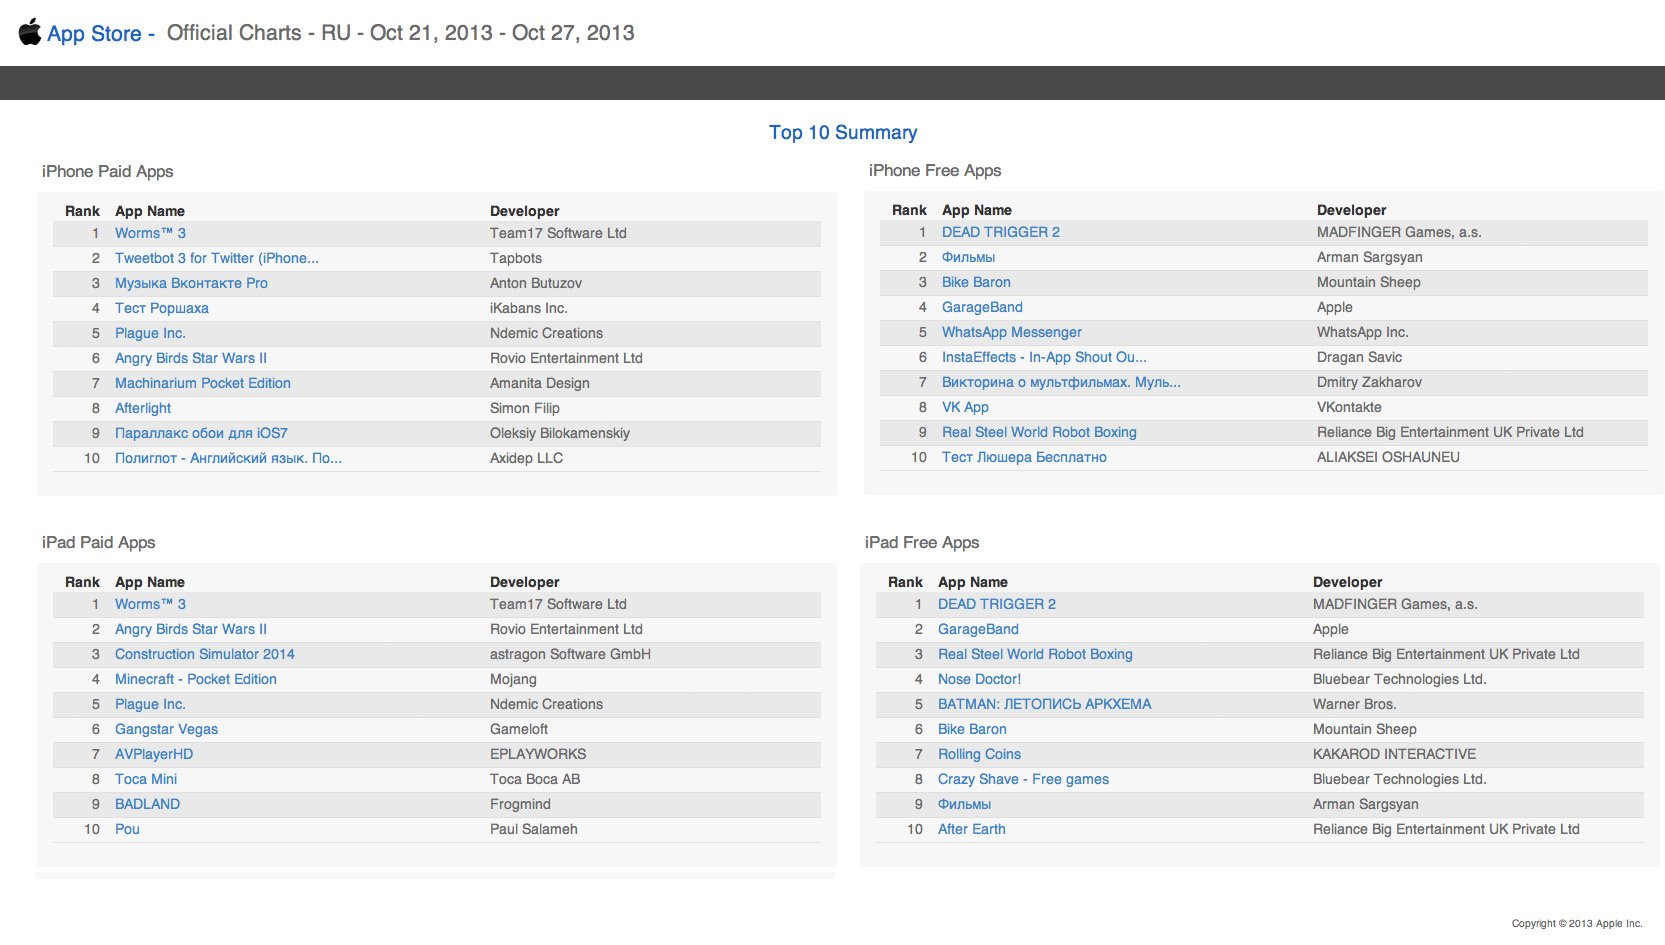Click the Apple logo icon
The width and height of the screenshot is (1665, 945).
pyautogui.click(x=30, y=32)
